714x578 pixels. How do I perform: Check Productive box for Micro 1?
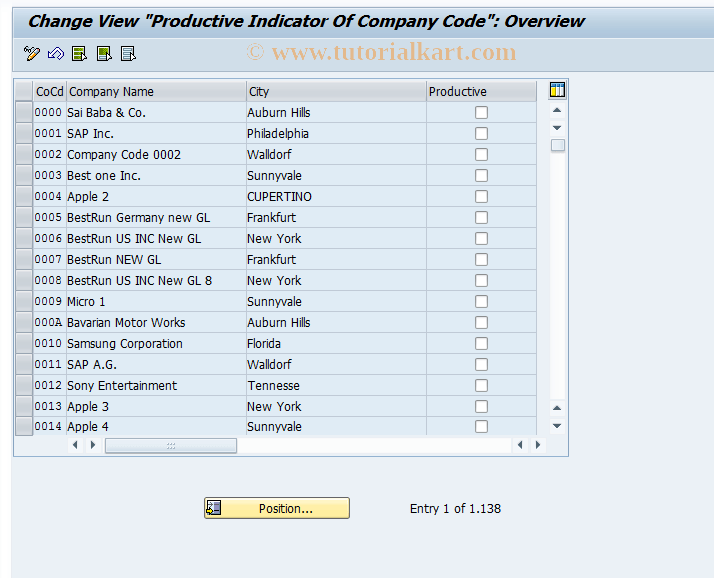(481, 302)
